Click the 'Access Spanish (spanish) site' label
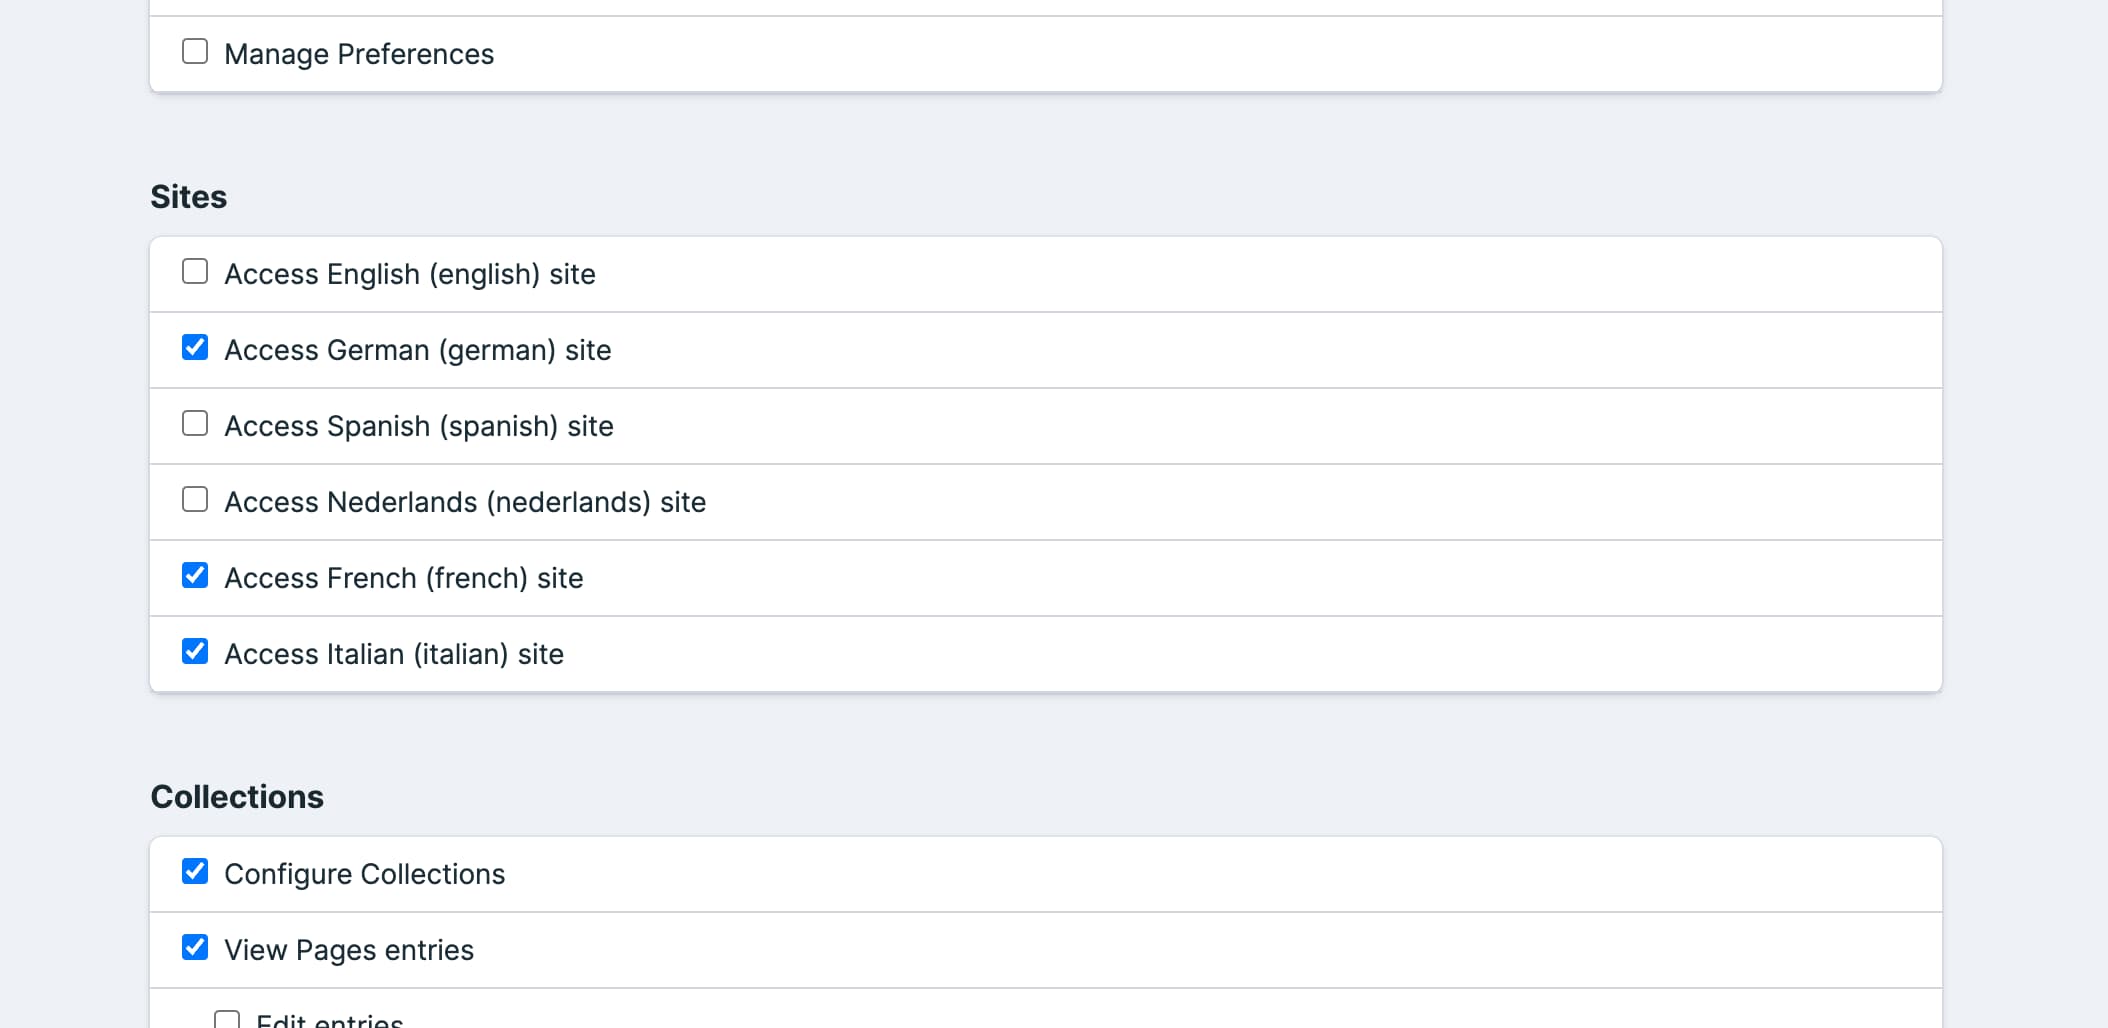The width and height of the screenshot is (2108, 1028). (x=418, y=426)
